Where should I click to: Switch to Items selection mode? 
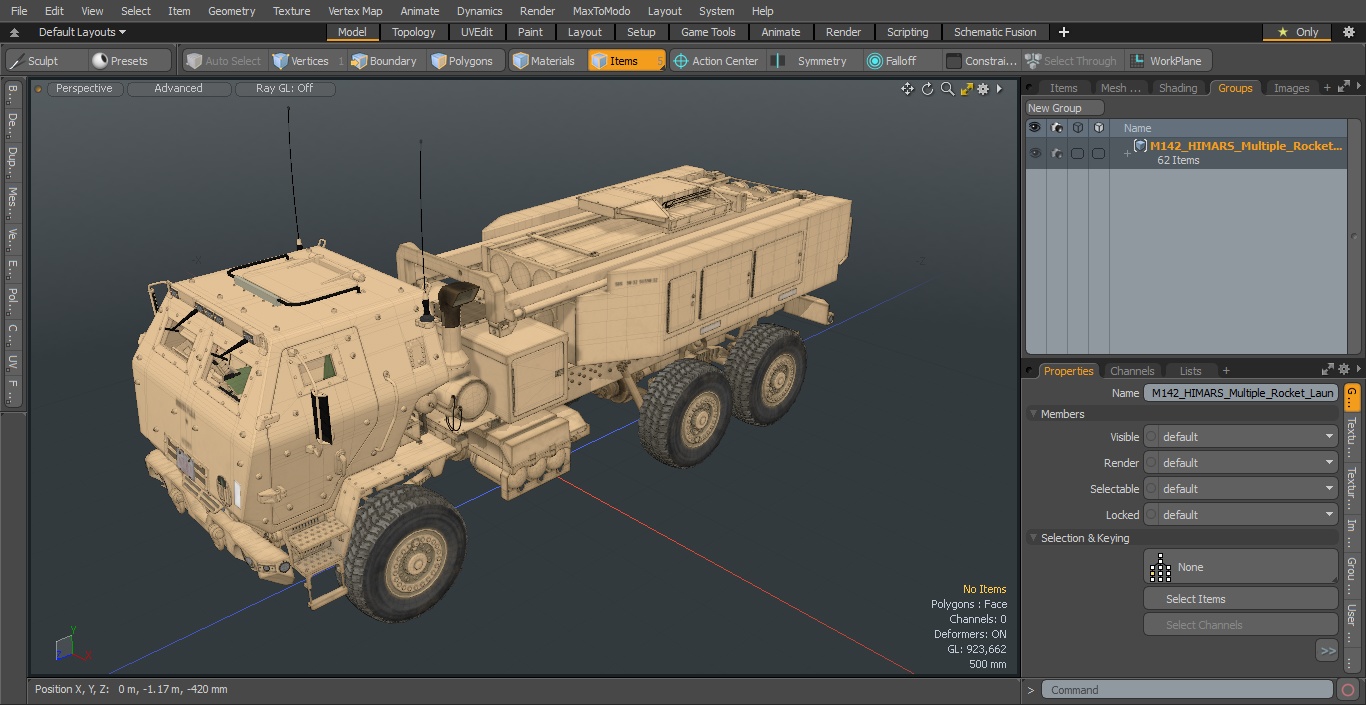tap(625, 61)
